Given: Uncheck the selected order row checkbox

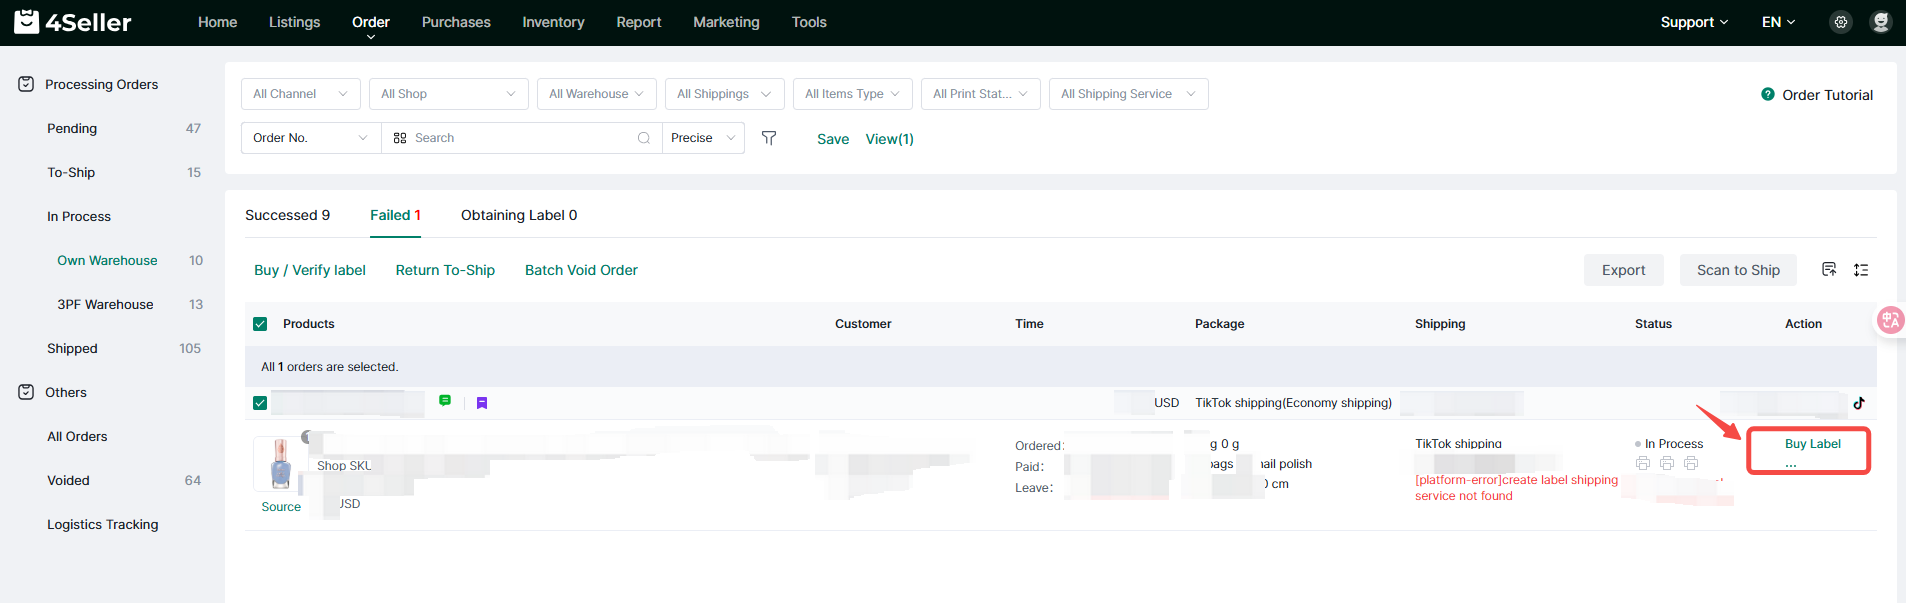Looking at the screenshot, I should pos(260,403).
